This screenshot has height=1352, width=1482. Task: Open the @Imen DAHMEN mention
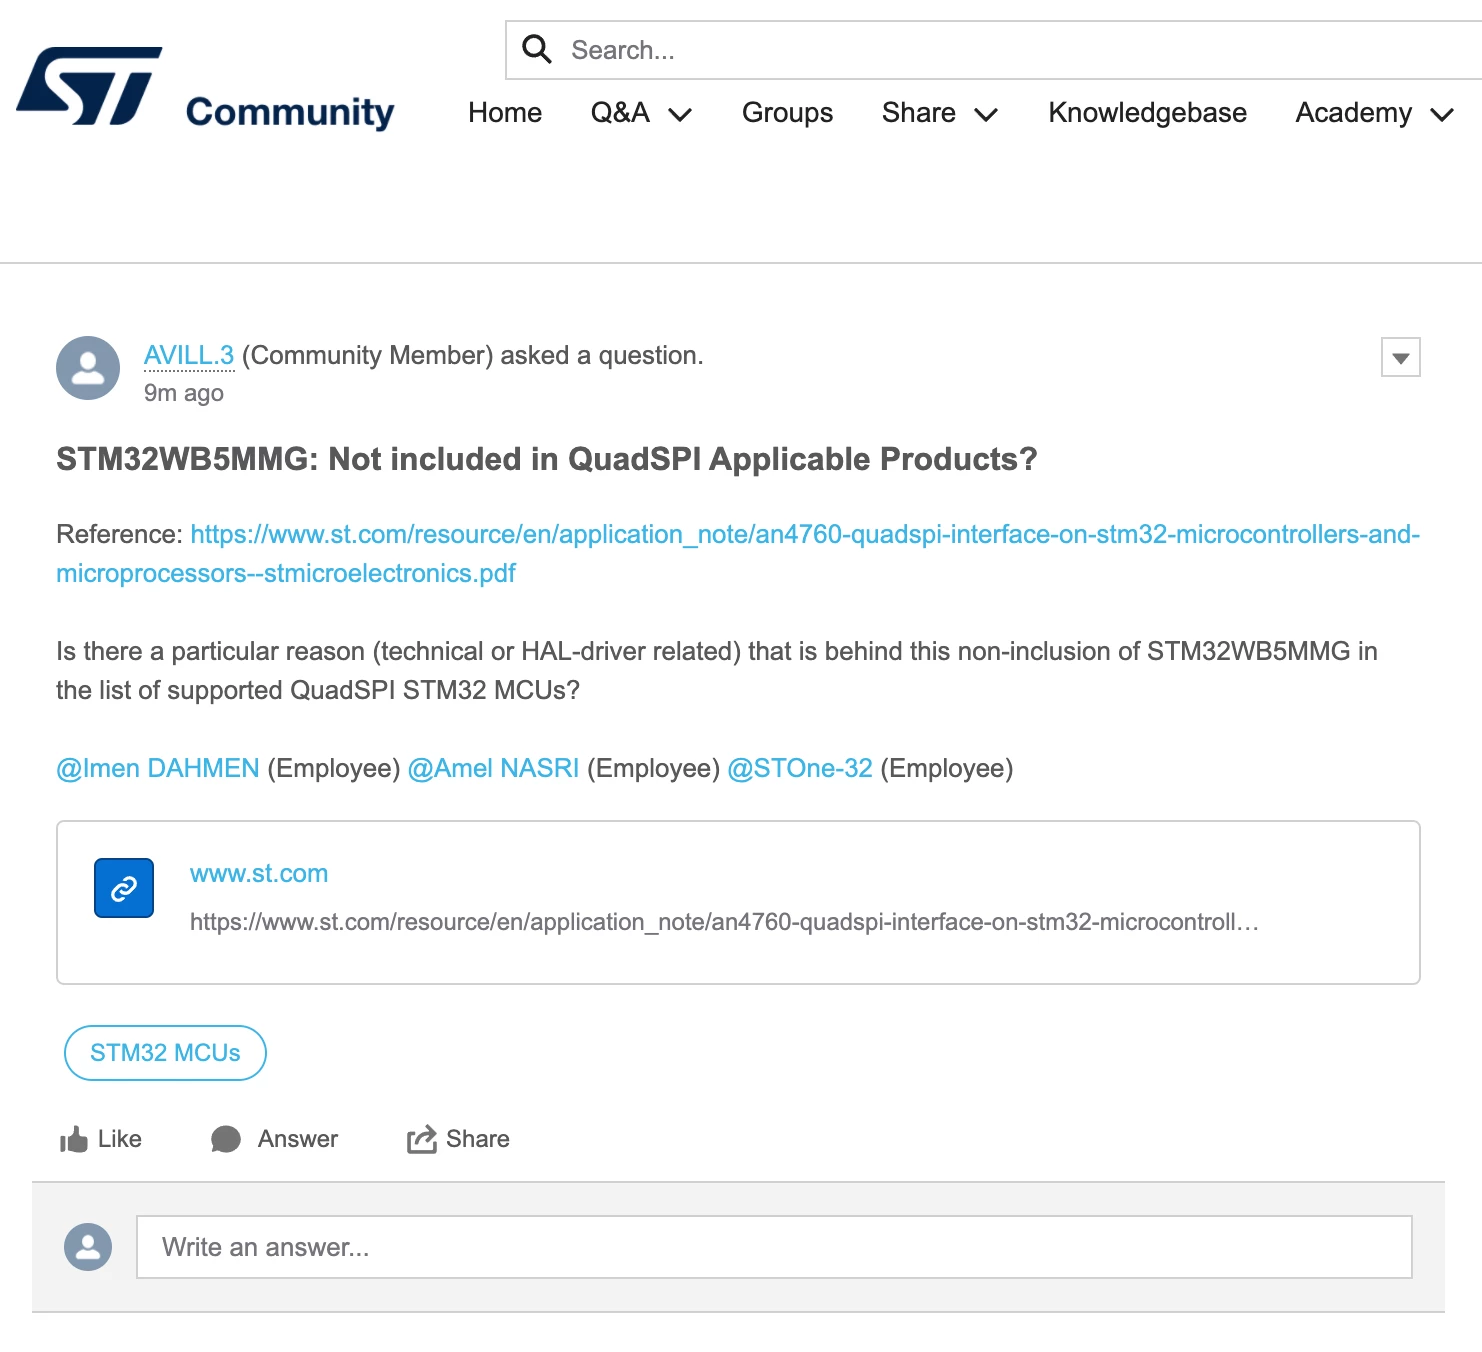(x=158, y=768)
